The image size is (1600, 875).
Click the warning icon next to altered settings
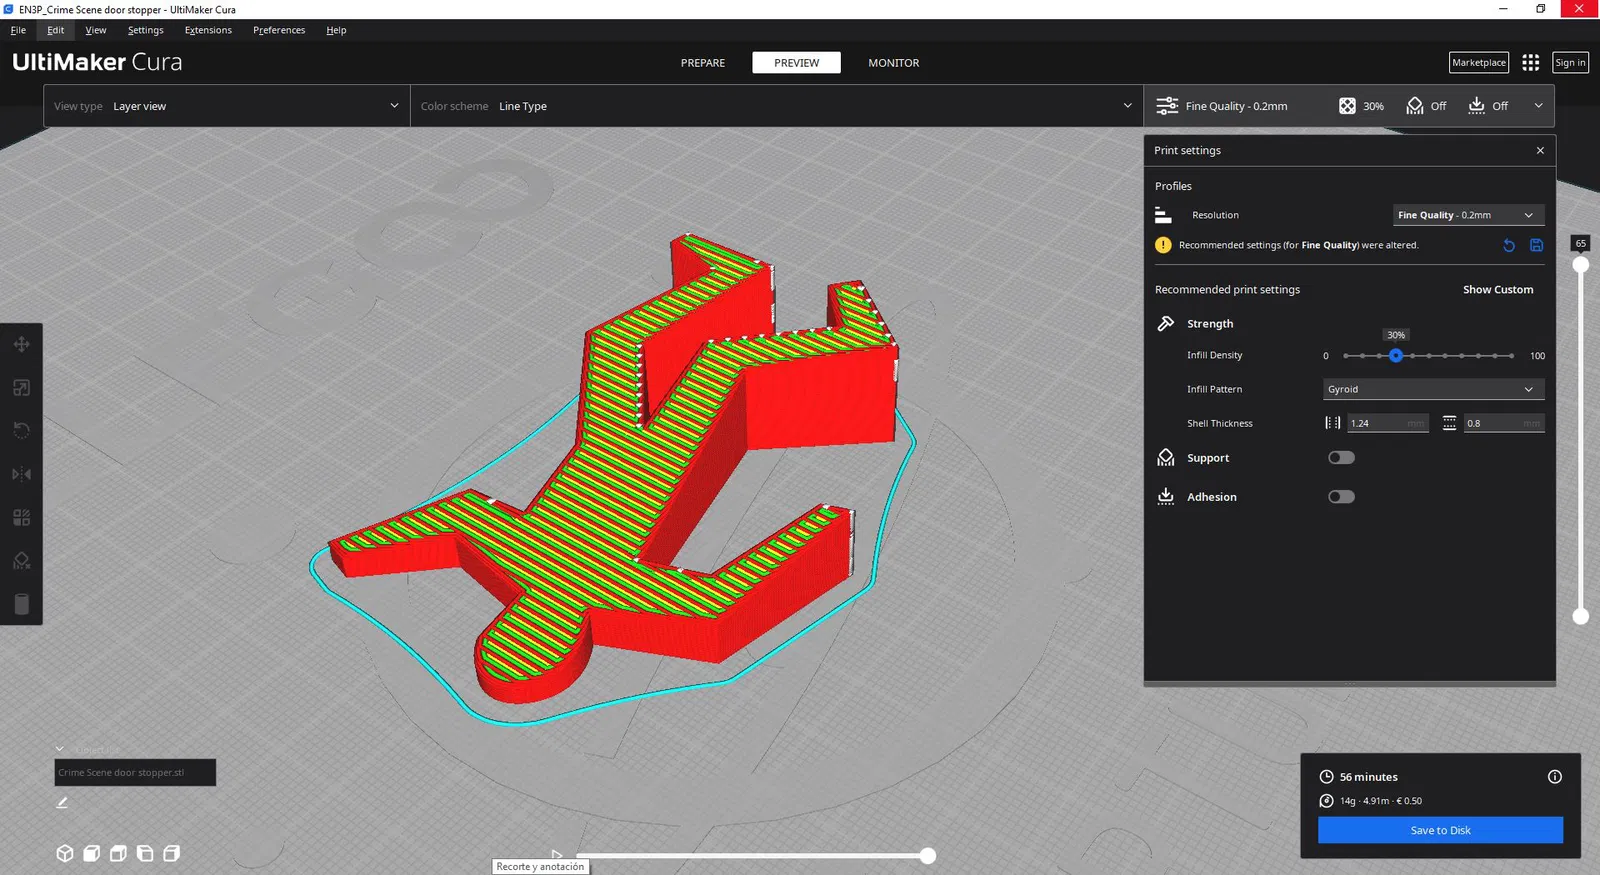(1163, 245)
